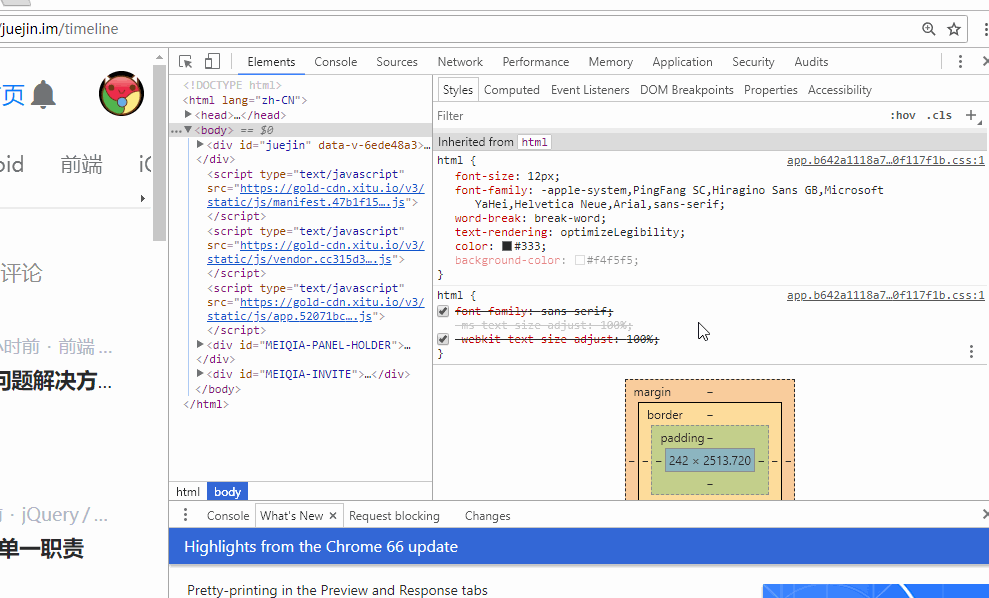989x598 pixels.
Task: Click the #333 color swatch
Action: pos(507,246)
